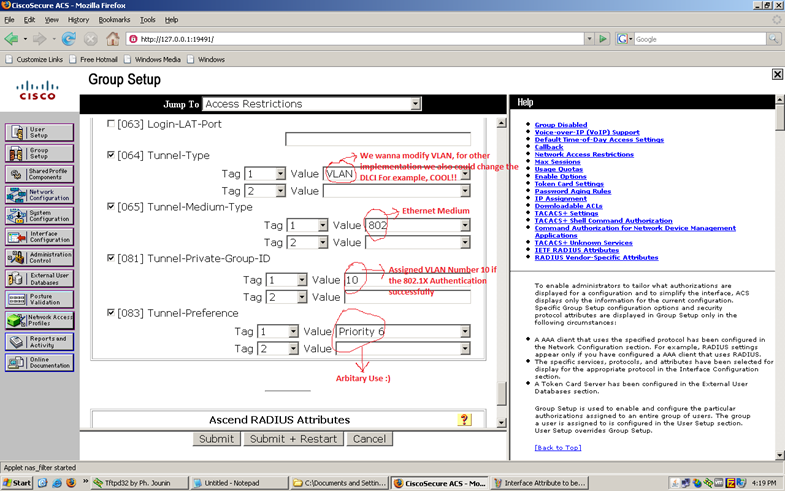The width and height of the screenshot is (785, 491).
Task: Uncheck the [081] Tunnel-Private-Group-ID checkbox
Action: click(111, 258)
